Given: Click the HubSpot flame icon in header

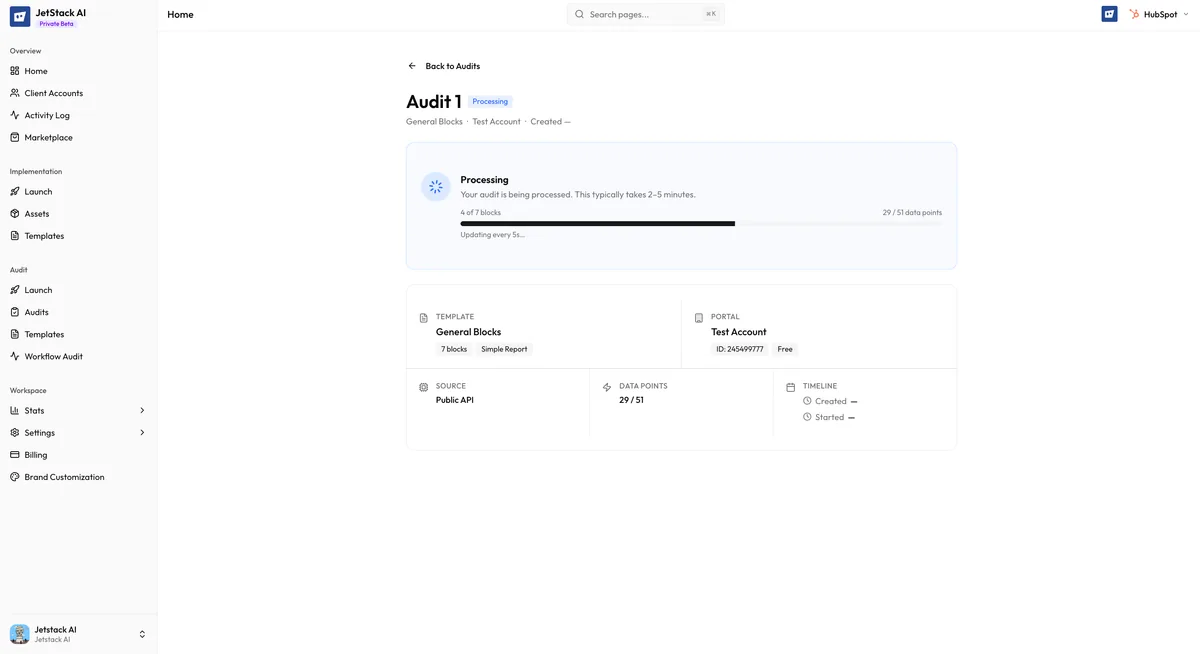Looking at the screenshot, I should click(x=1133, y=13).
